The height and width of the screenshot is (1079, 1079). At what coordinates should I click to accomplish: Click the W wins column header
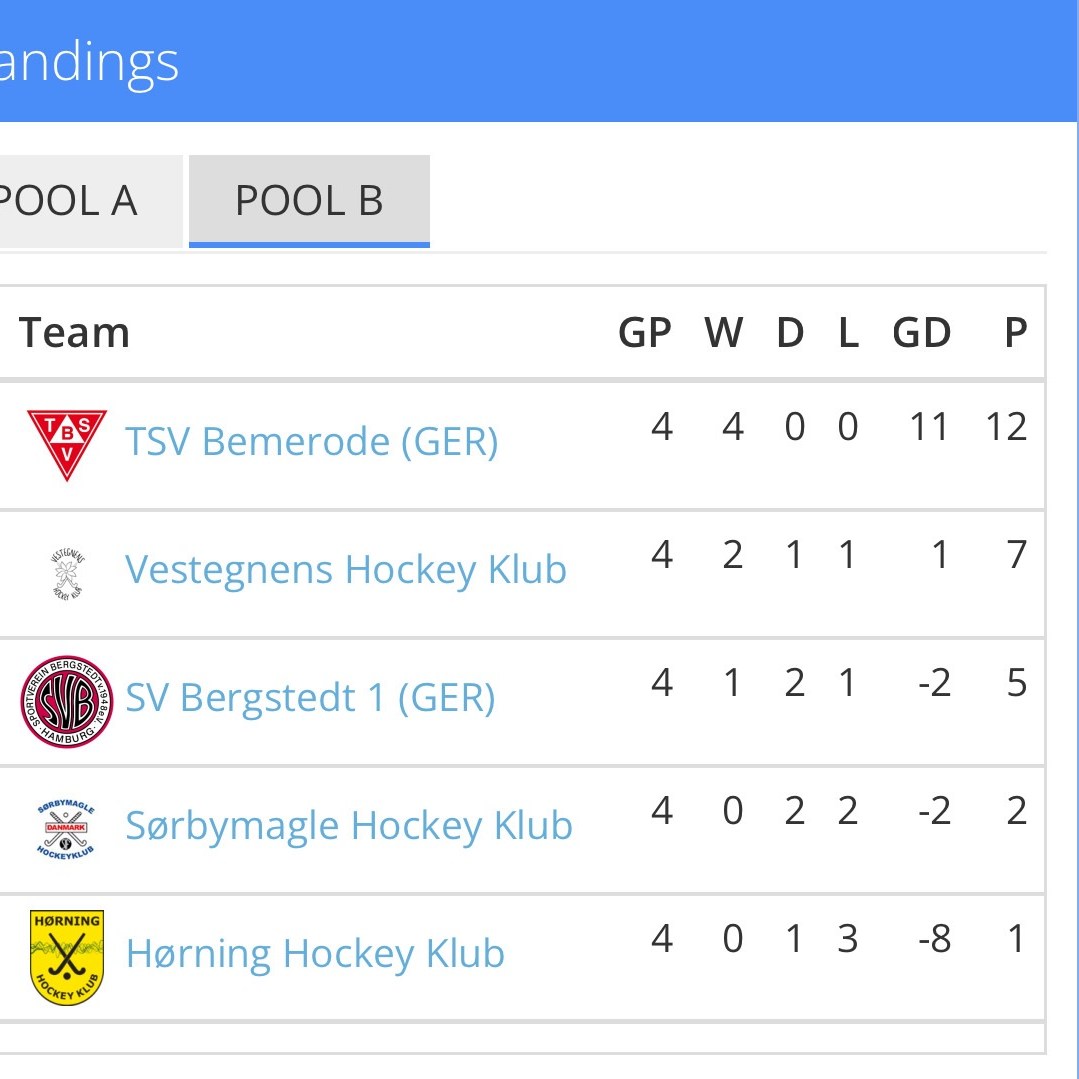coord(724,333)
